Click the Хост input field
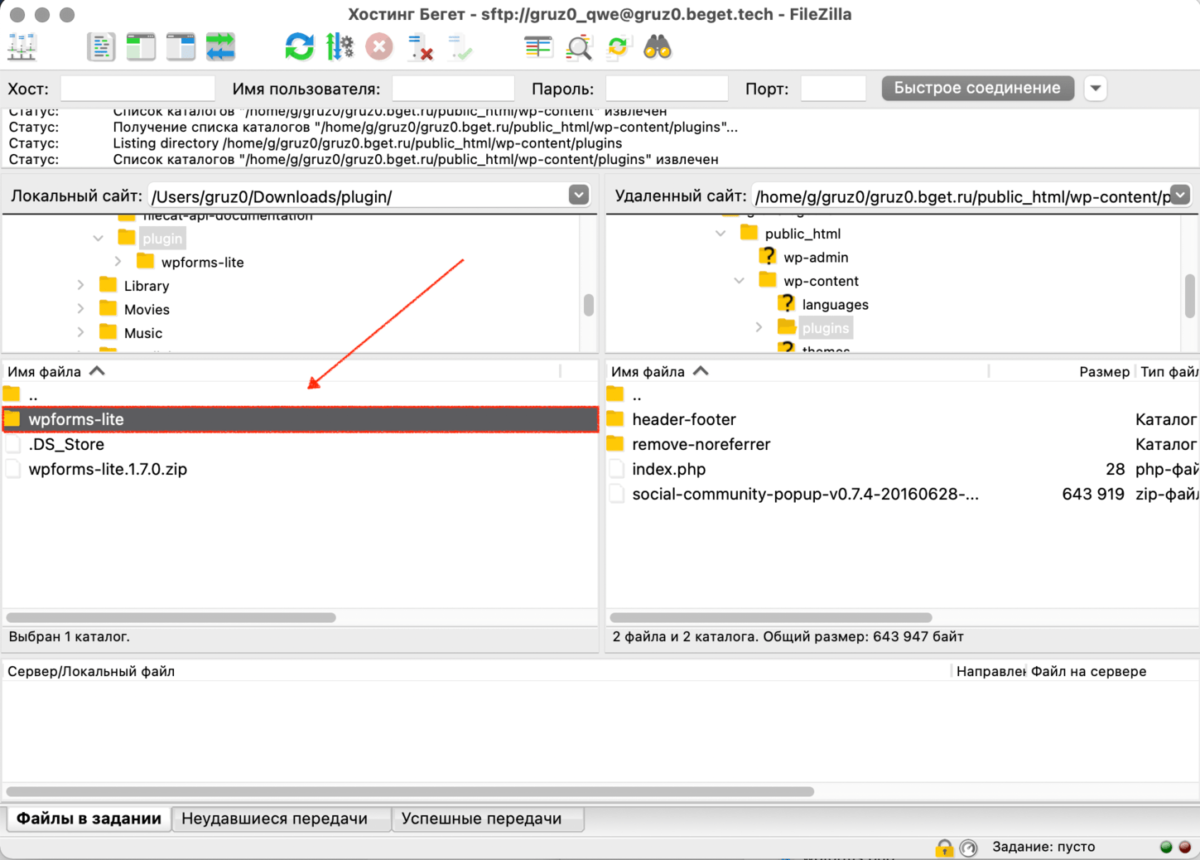 click(138, 88)
